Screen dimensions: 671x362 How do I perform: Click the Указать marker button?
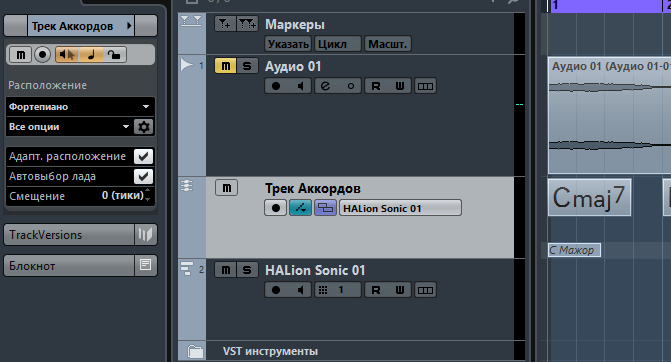pos(288,44)
